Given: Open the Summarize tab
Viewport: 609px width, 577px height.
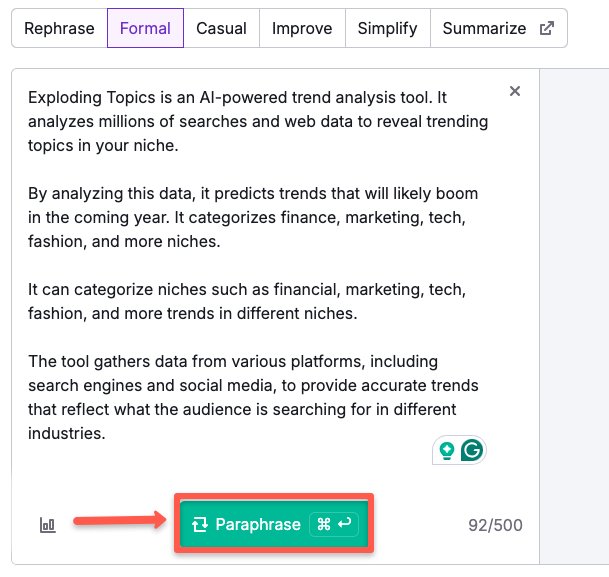Looking at the screenshot, I should (484, 28).
